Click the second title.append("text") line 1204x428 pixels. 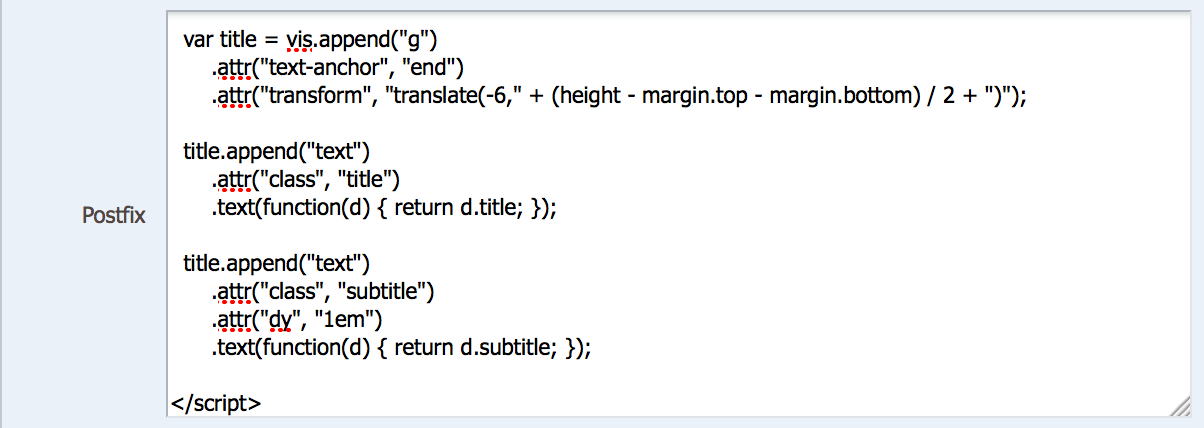[277, 264]
